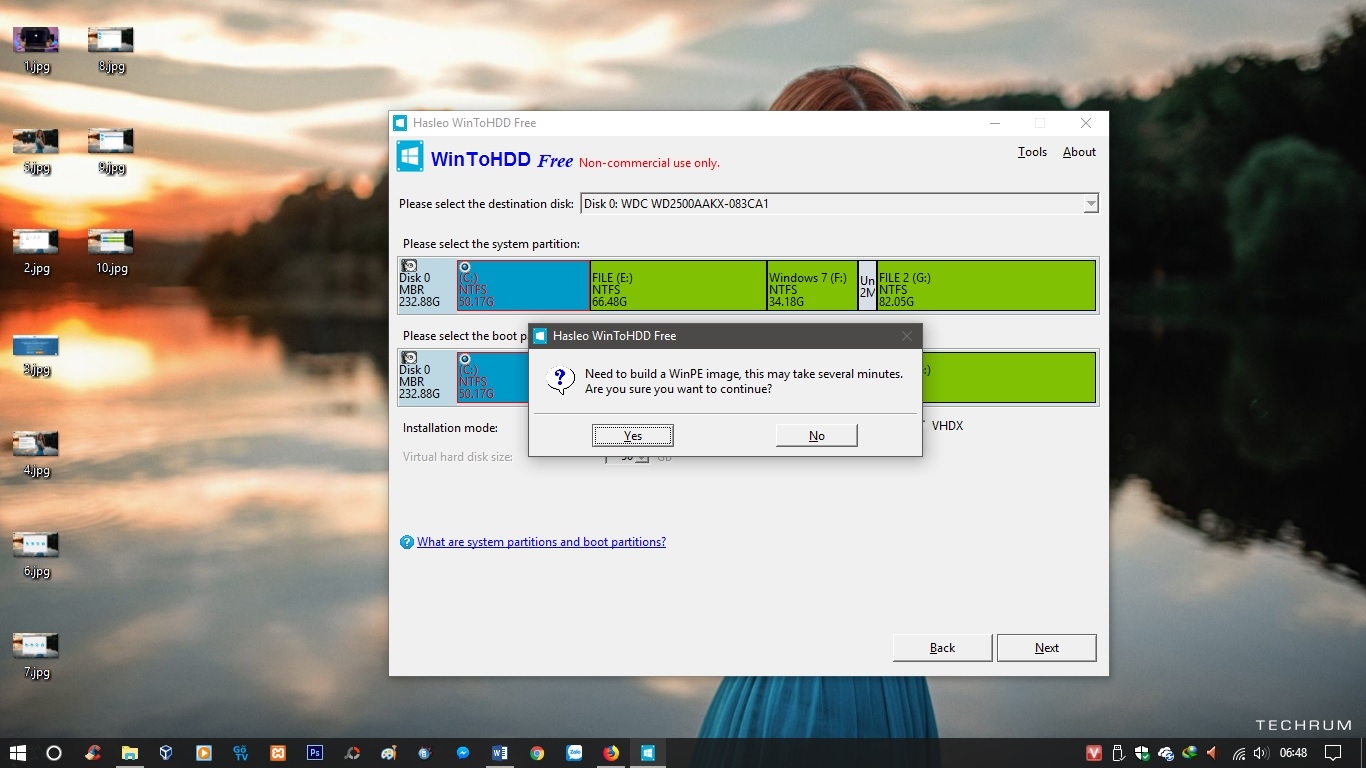Click Disk 0 icon in boot partition row
Image resolution: width=1366 pixels, height=768 pixels.
409,358
